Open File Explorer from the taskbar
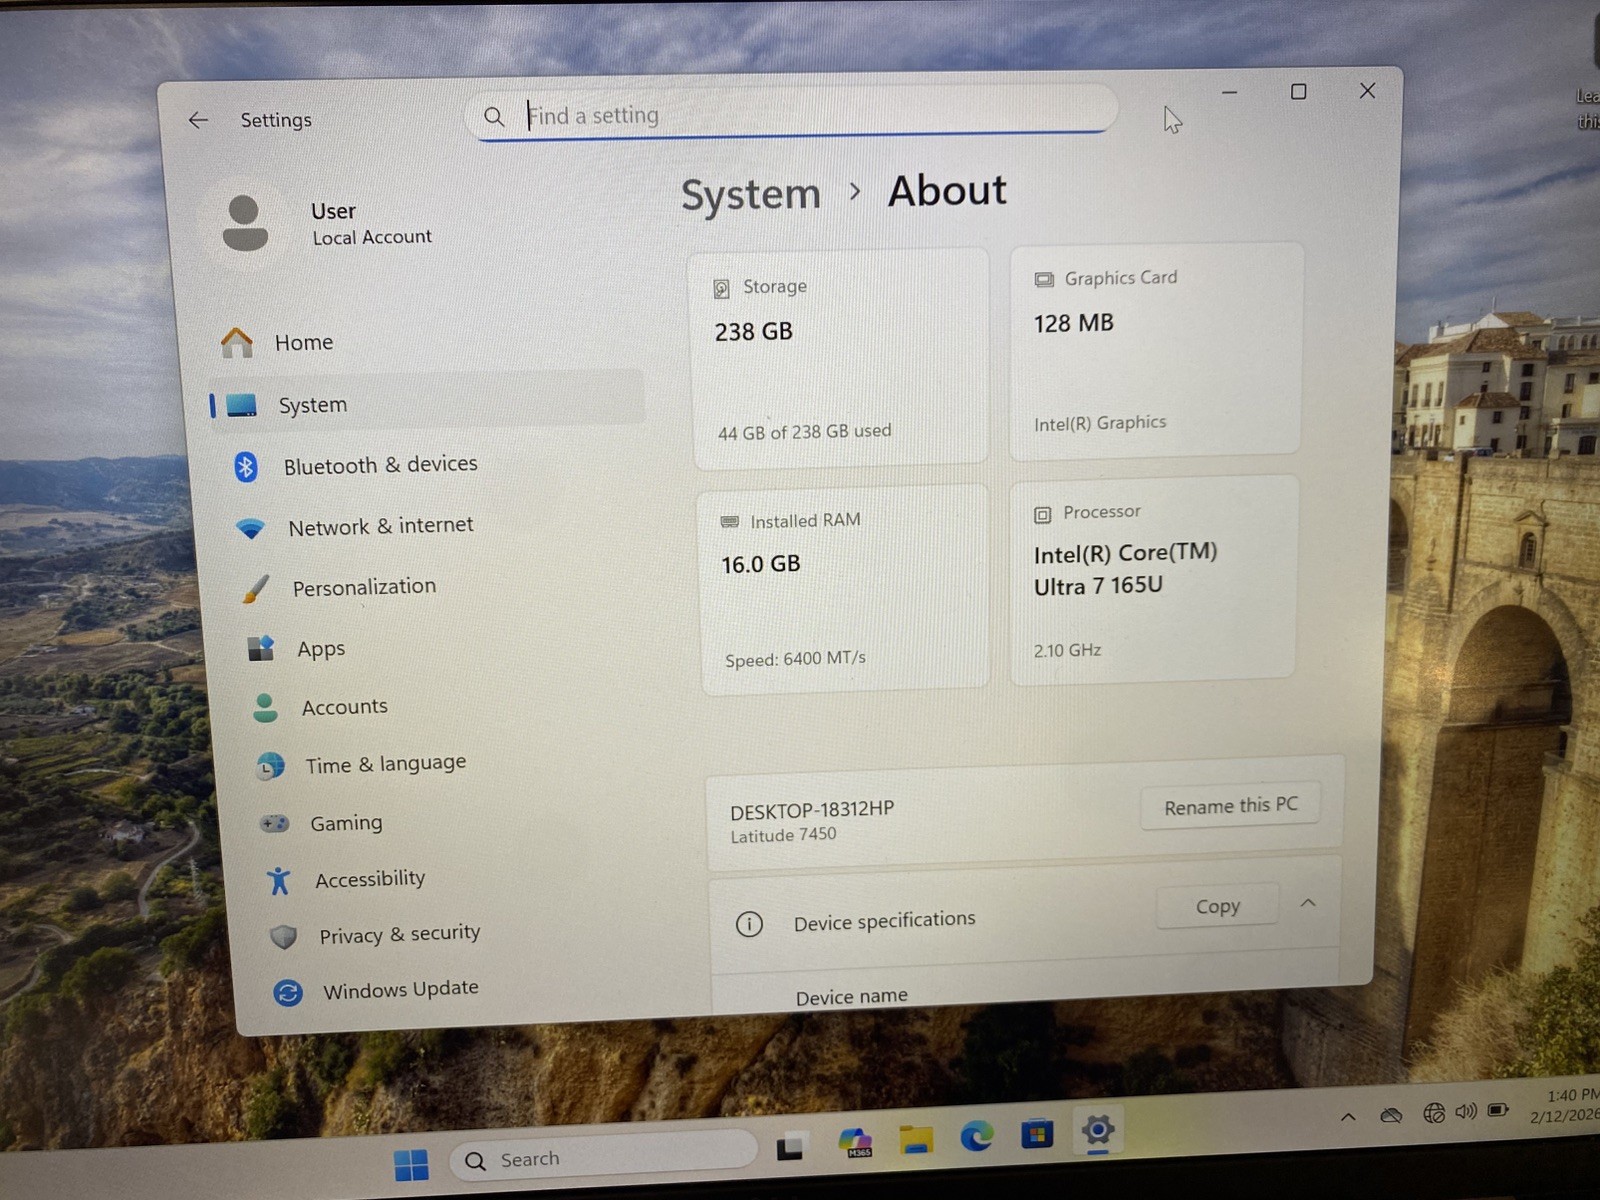This screenshot has width=1600, height=1200. coord(916,1139)
